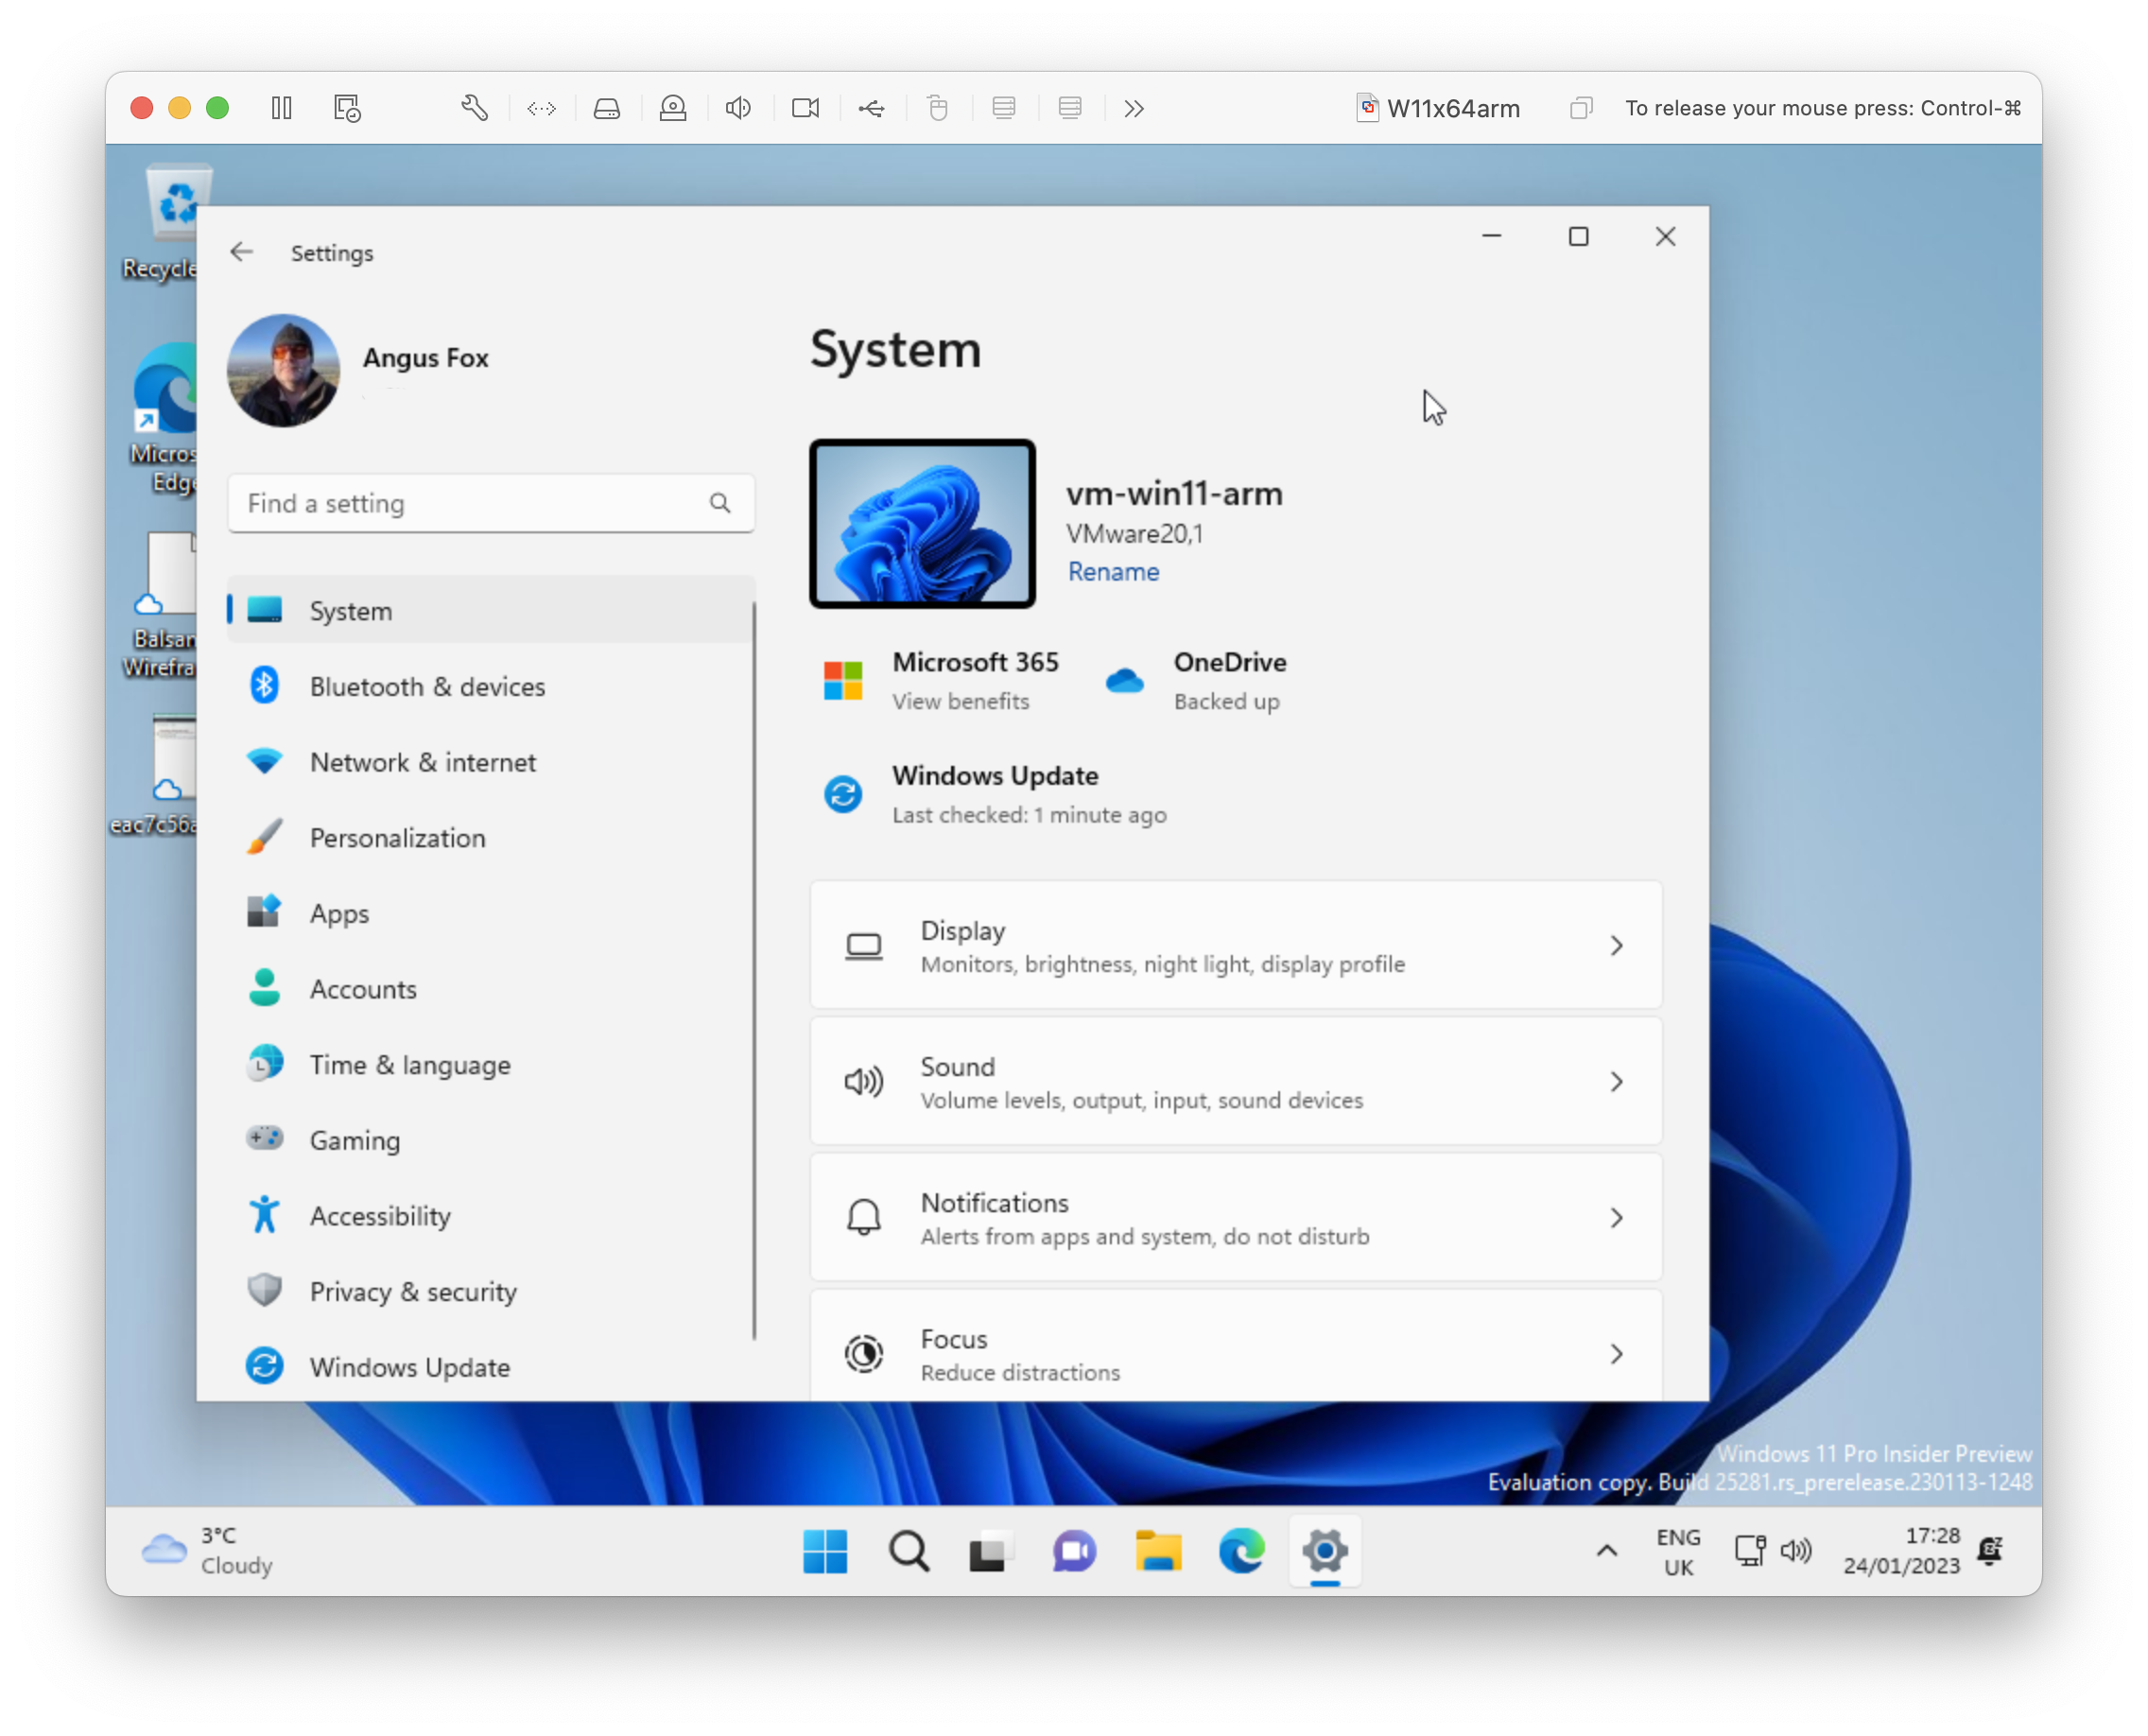
Task: Open VMware snapshots
Action: [x=346, y=108]
